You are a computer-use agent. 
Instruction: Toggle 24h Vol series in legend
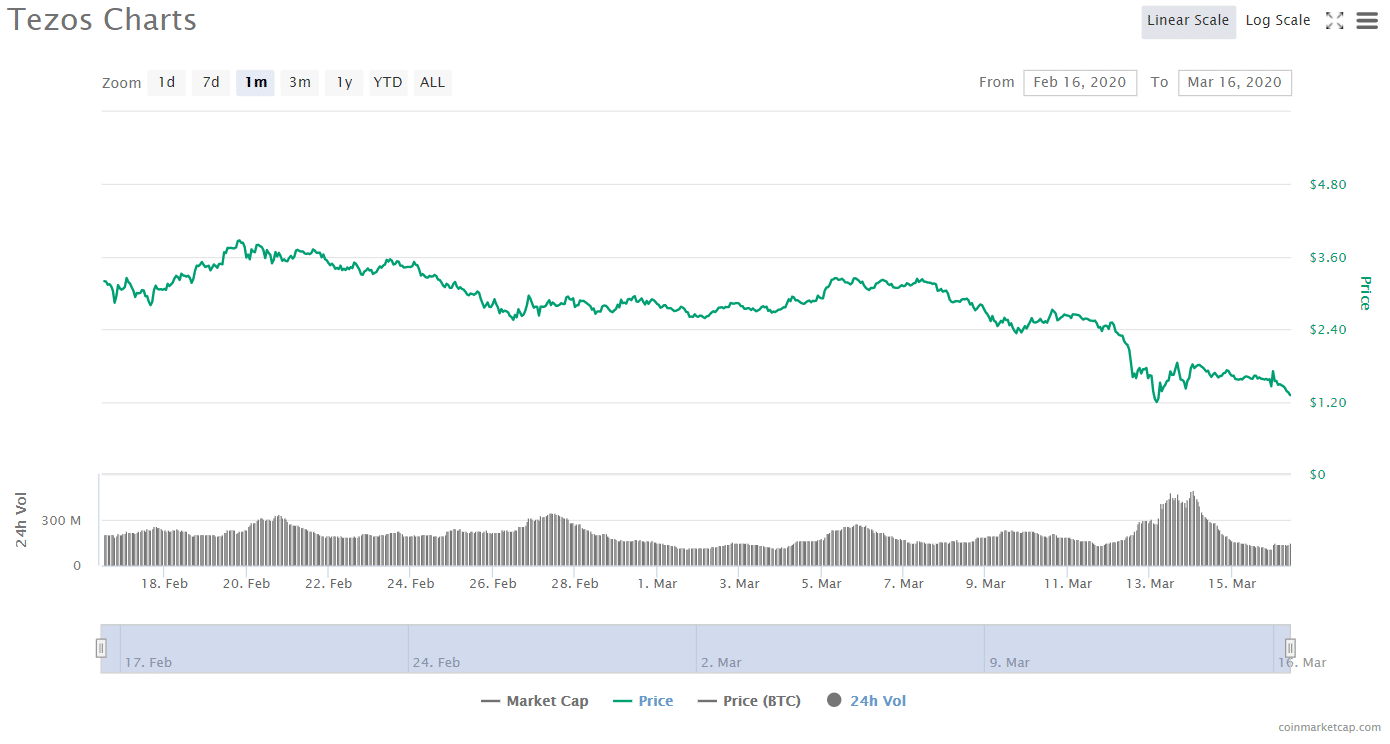click(x=866, y=701)
